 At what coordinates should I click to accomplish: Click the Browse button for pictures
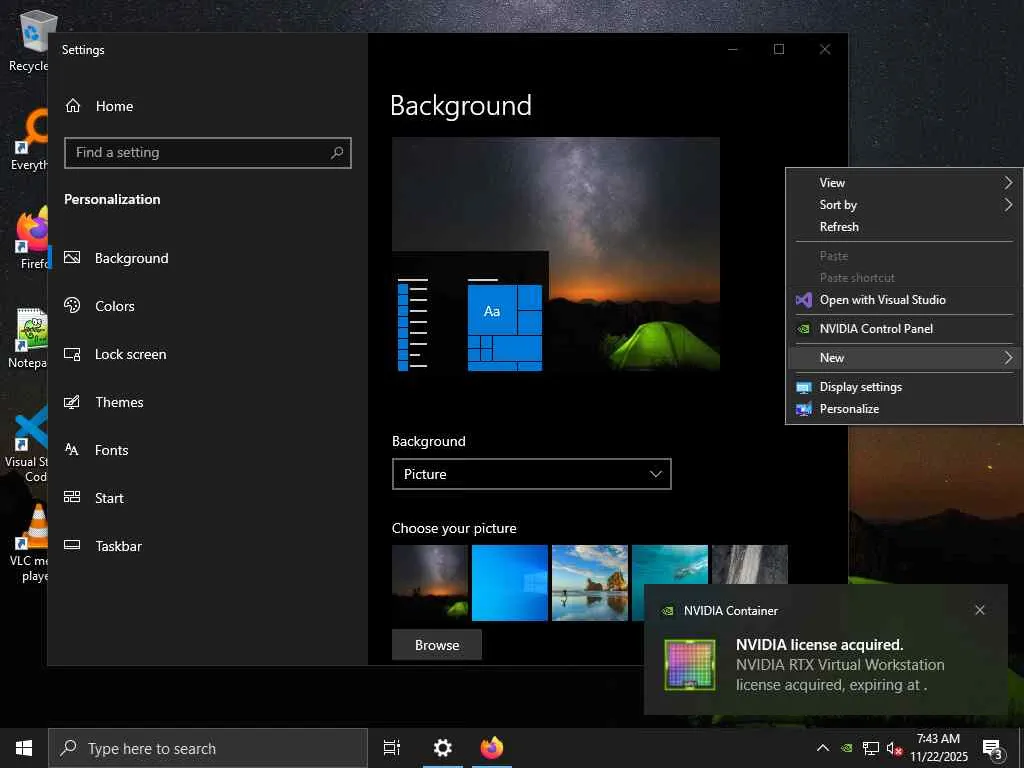(437, 645)
